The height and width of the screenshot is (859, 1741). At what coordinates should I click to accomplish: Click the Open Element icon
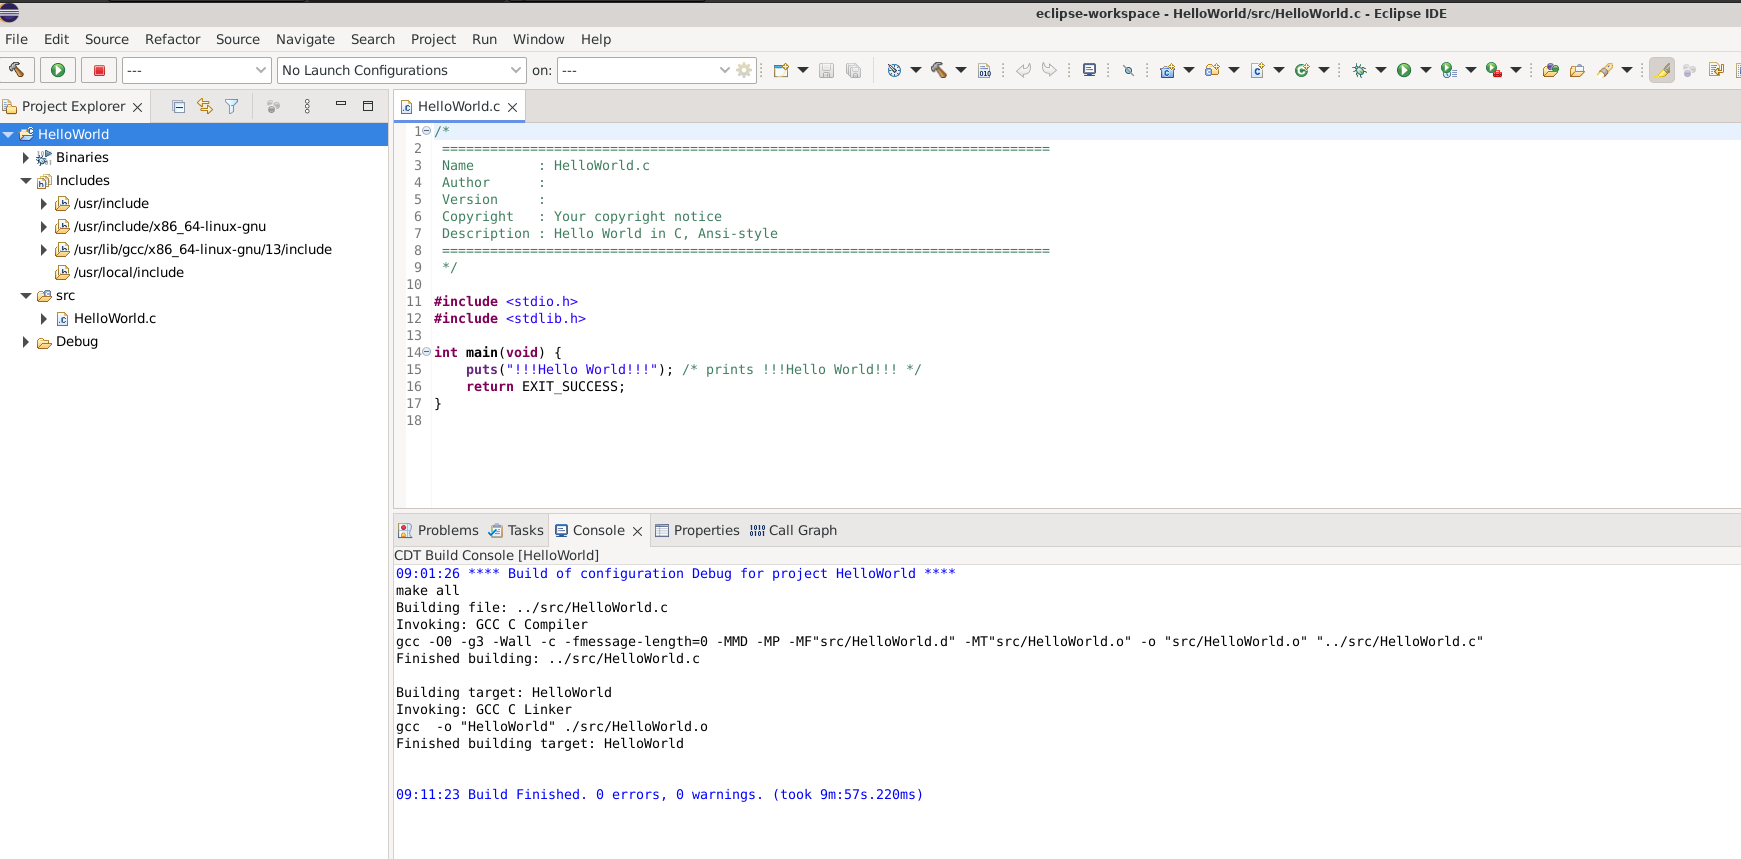[x=1550, y=70]
